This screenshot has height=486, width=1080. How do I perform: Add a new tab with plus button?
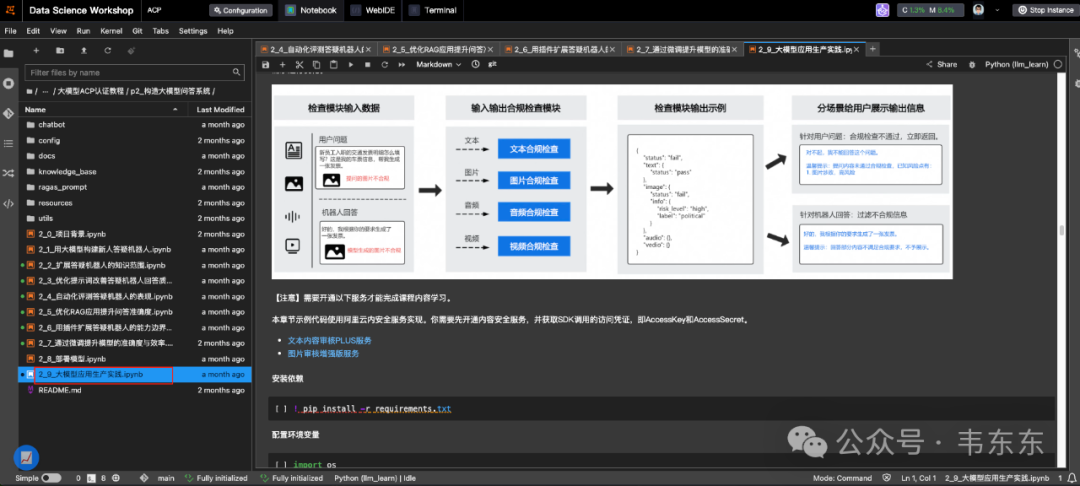click(872, 50)
